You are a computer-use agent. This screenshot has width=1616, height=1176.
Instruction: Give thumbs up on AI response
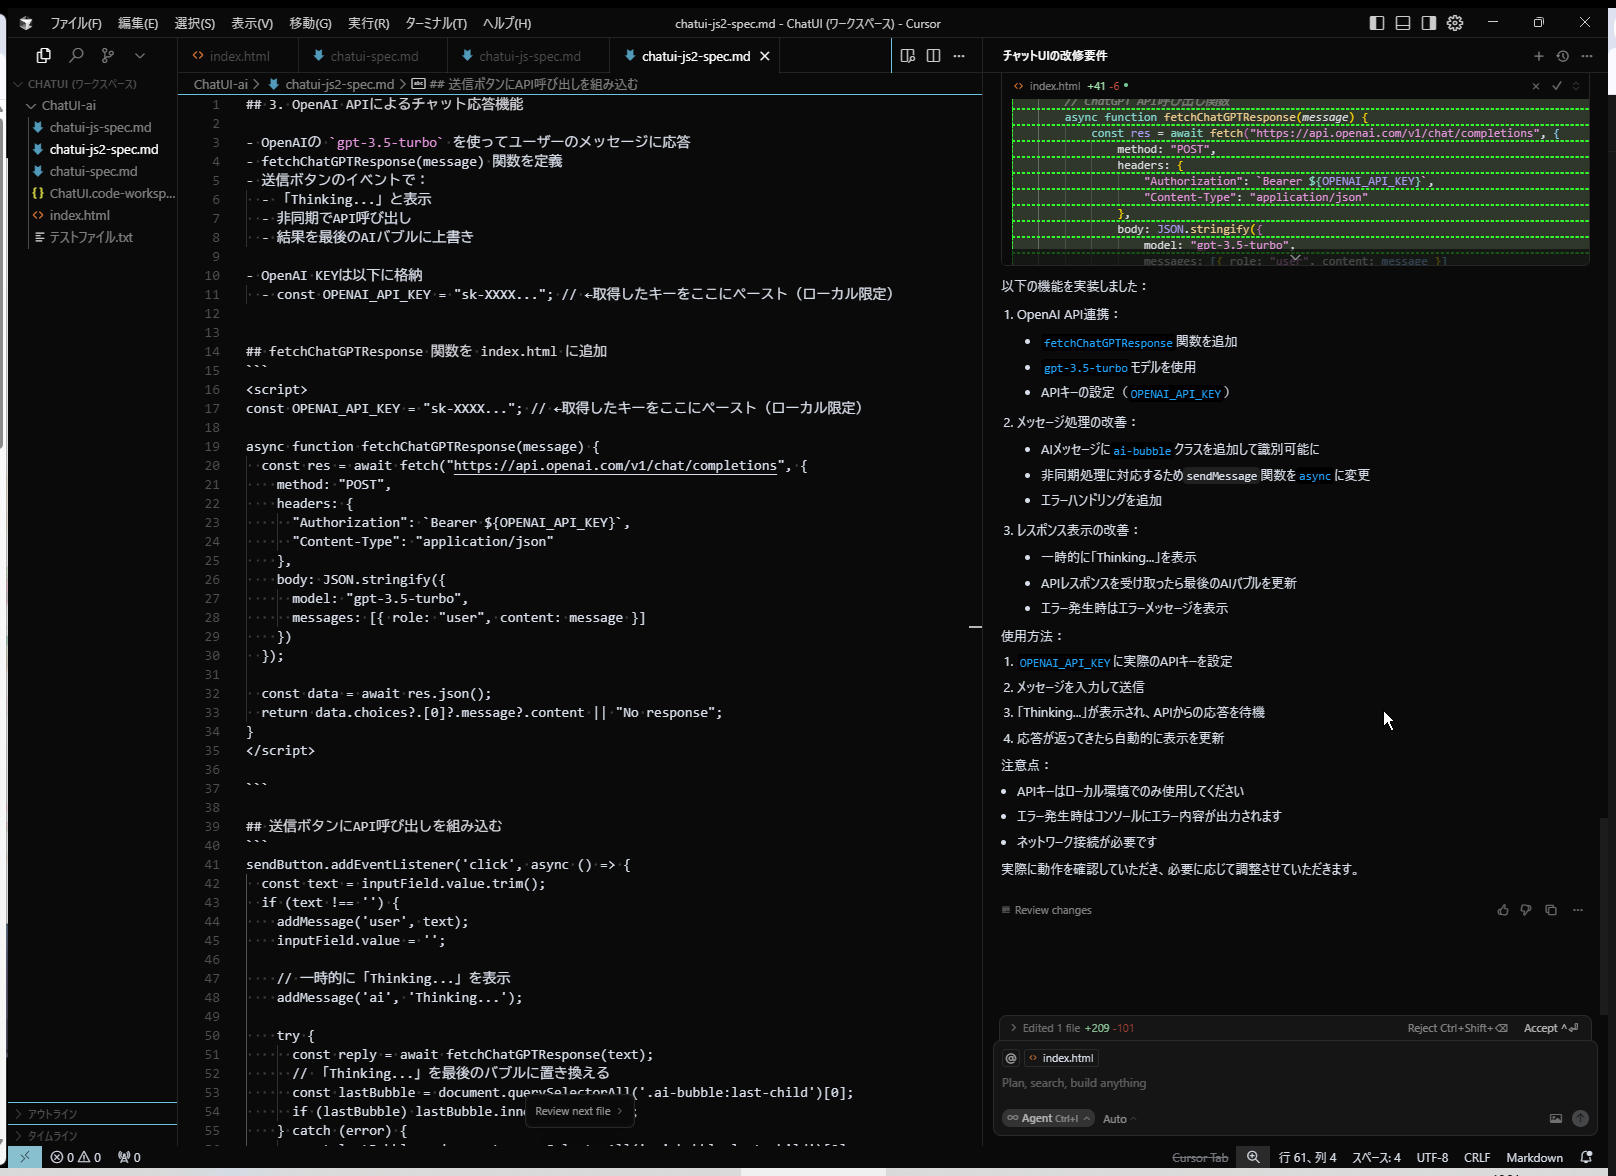pos(1502,910)
